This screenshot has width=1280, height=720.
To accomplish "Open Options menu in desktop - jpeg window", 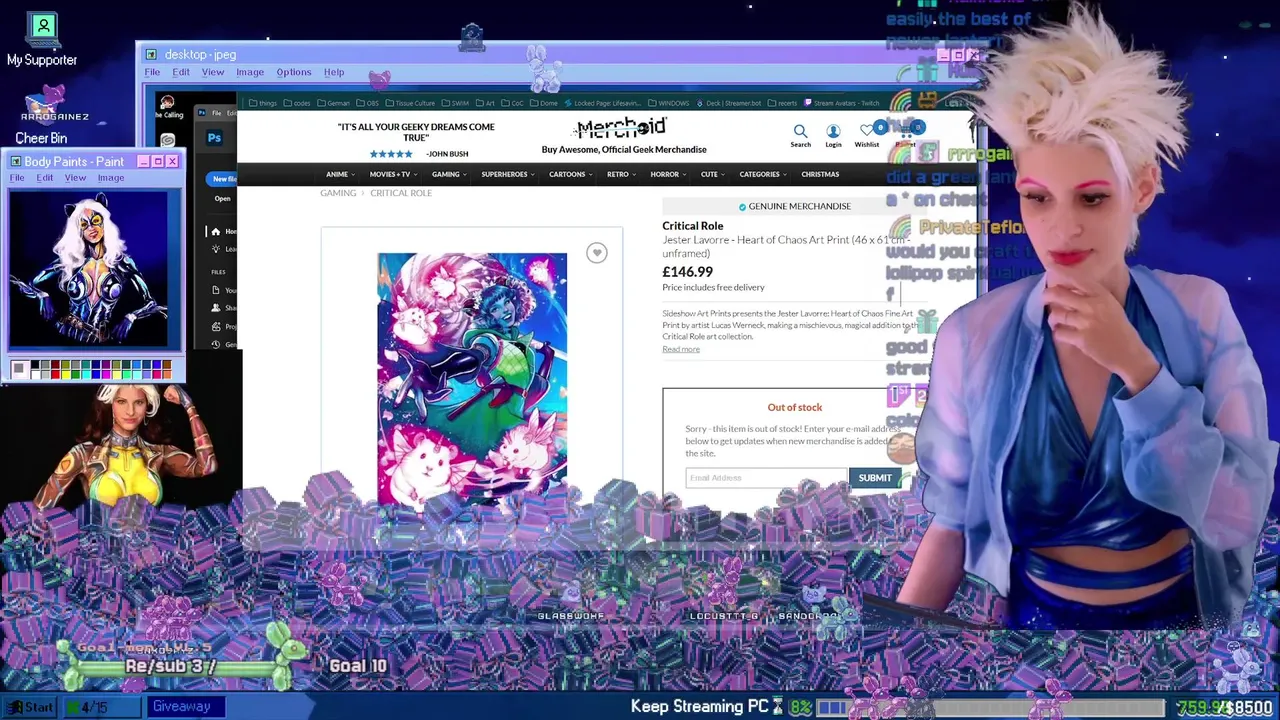I will 294,72.
